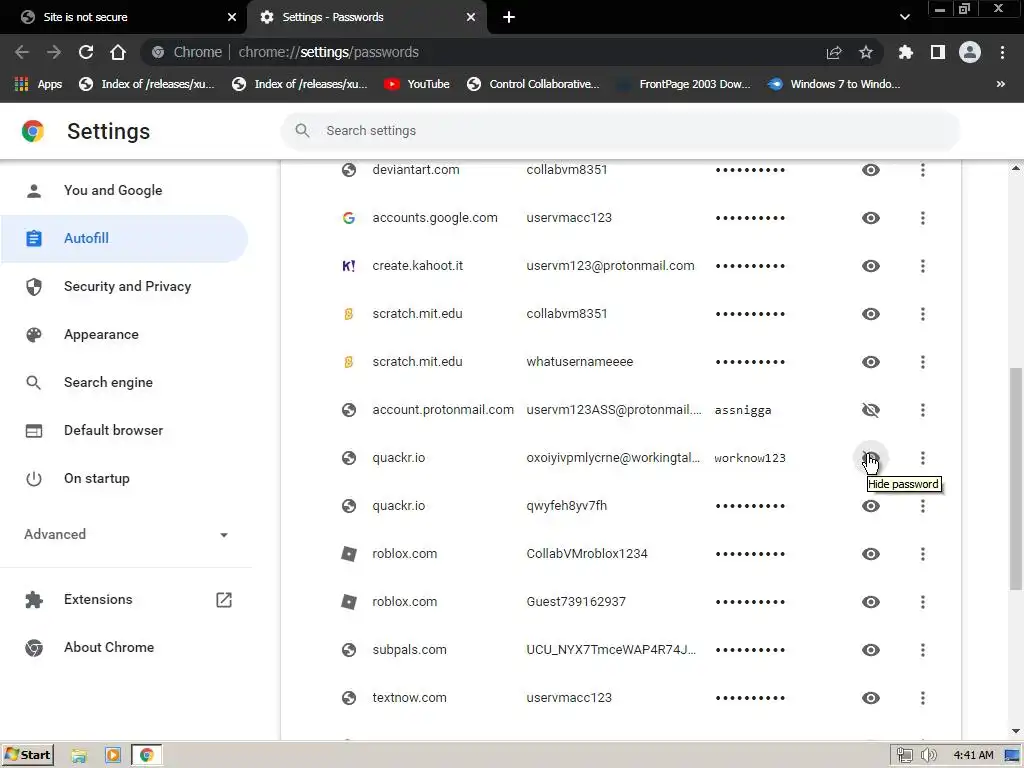Viewport: 1024px width, 768px height.
Task: Open the YouTube bookmark
Action: 417,84
